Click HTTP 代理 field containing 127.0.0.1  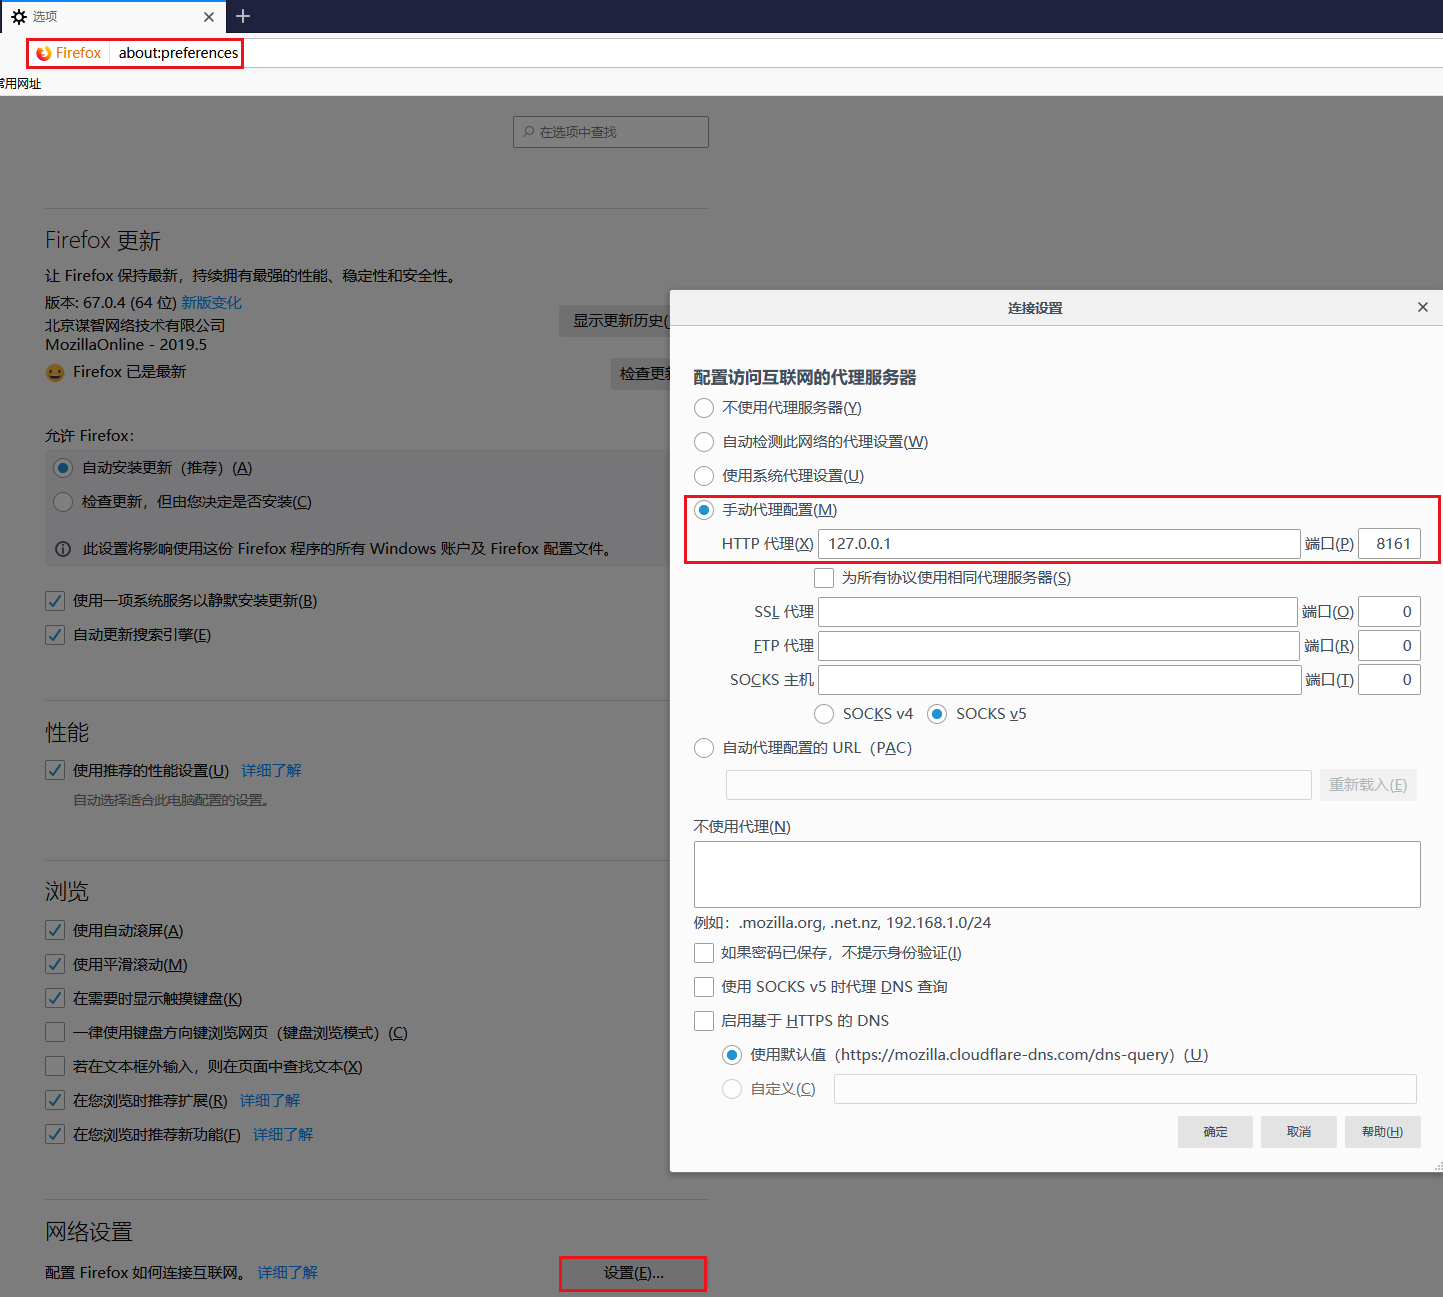click(x=1059, y=544)
